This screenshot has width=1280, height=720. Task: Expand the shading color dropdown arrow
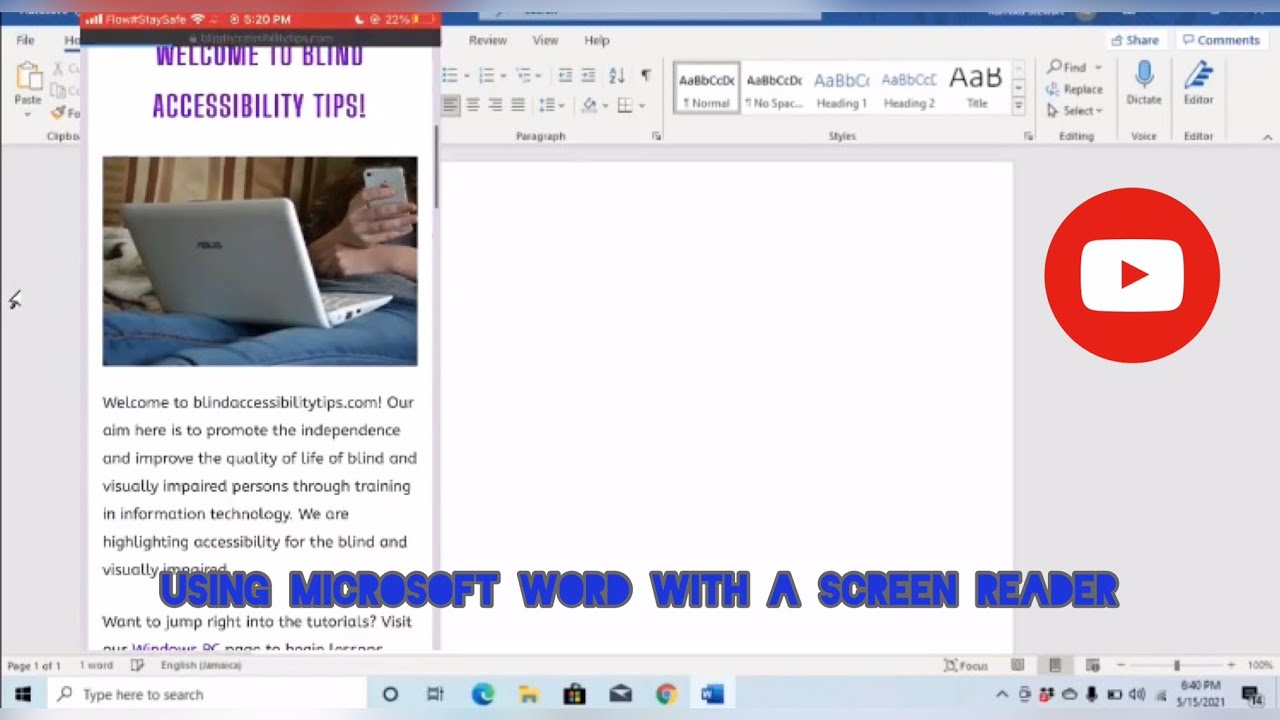(604, 105)
